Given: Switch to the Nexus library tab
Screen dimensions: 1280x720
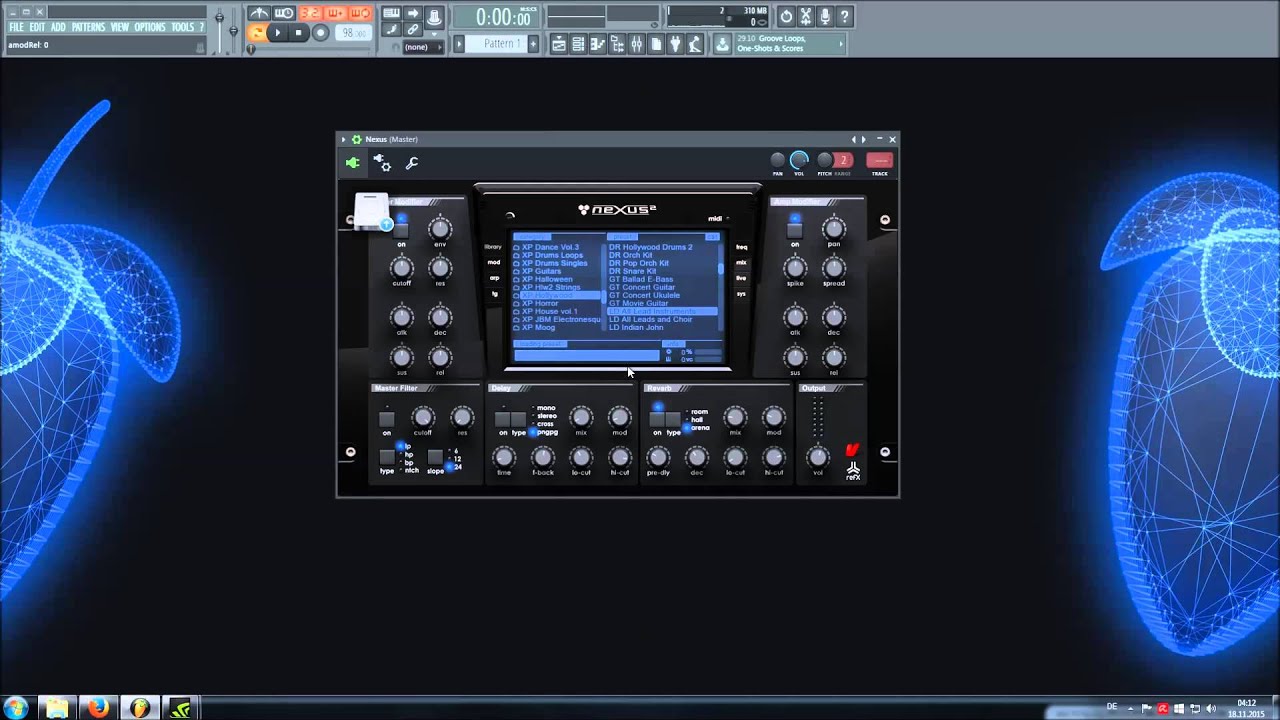Looking at the screenshot, I should pyautogui.click(x=493, y=246).
